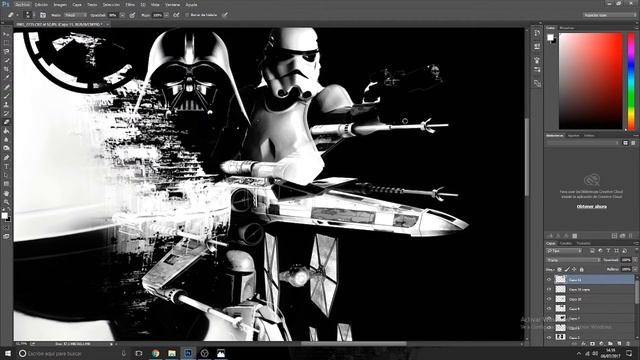Select the Brush tool
Viewport: 640px width, 360px height.
[x=6, y=96]
